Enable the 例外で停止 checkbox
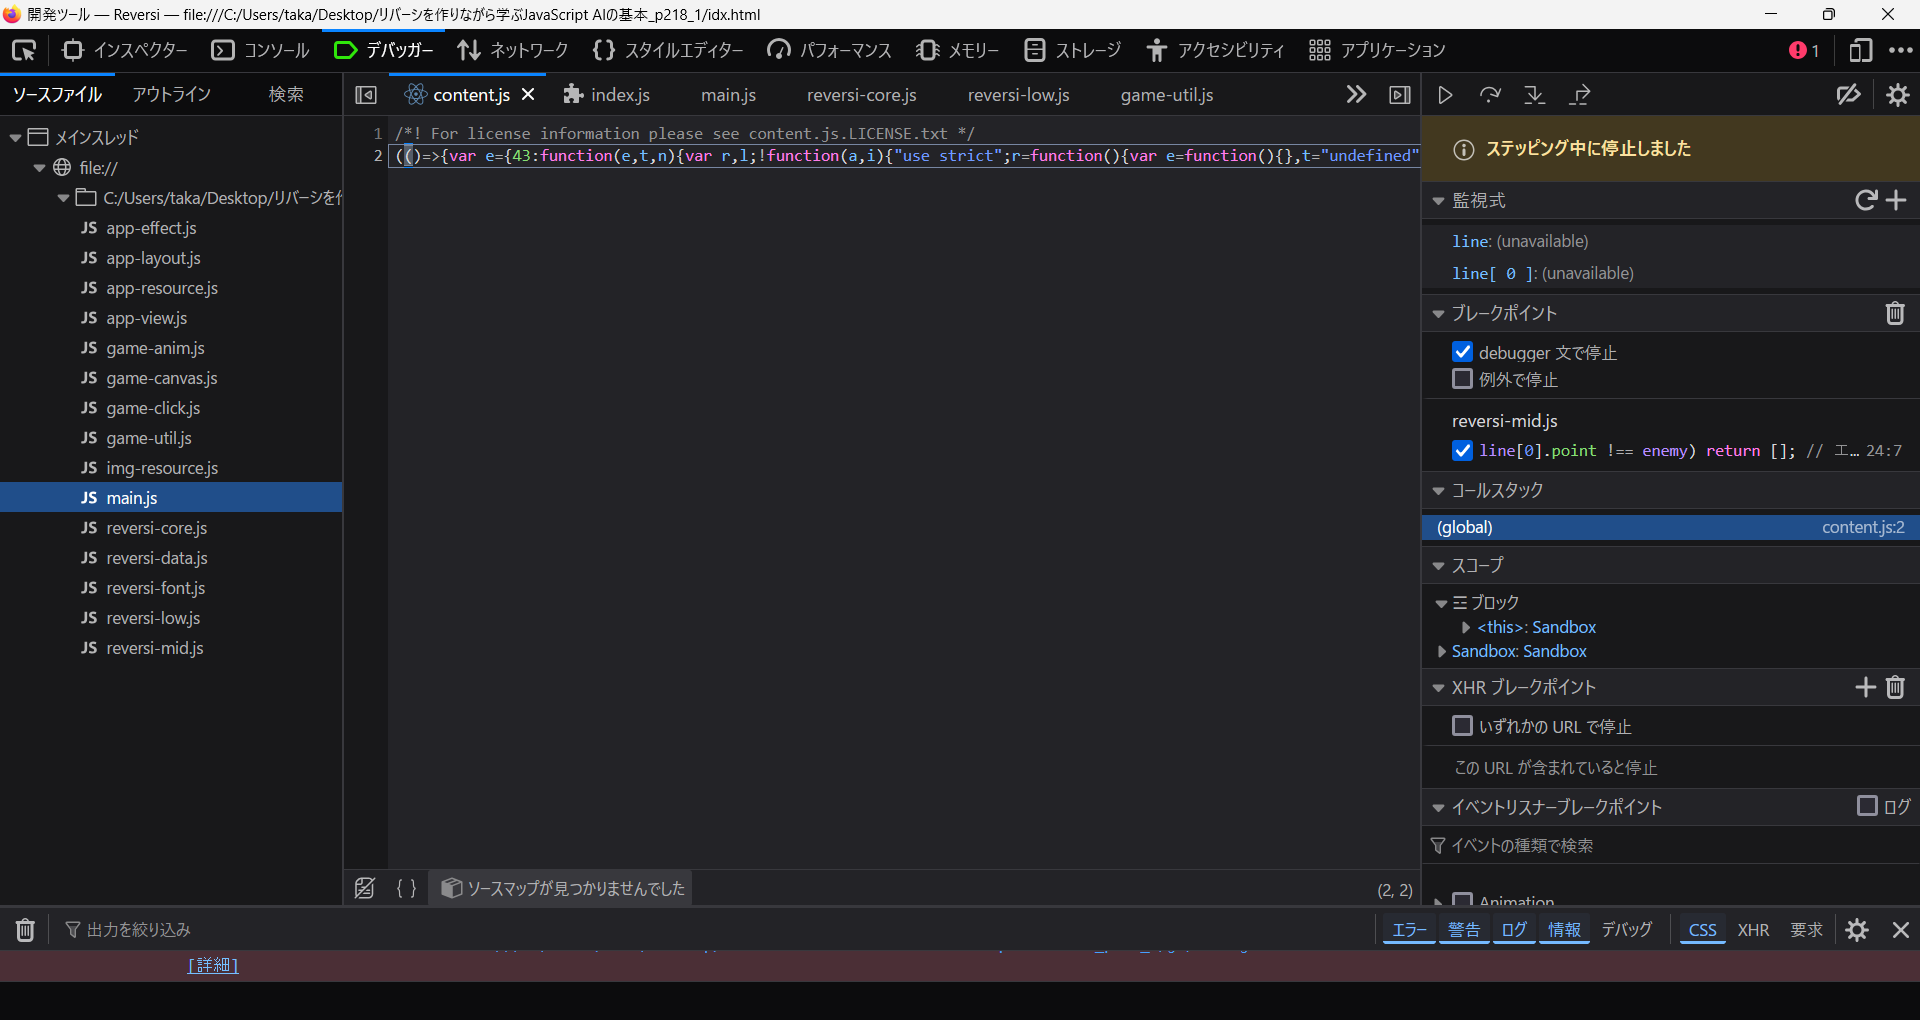This screenshot has width=1920, height=1020. tap(1462, 379)
